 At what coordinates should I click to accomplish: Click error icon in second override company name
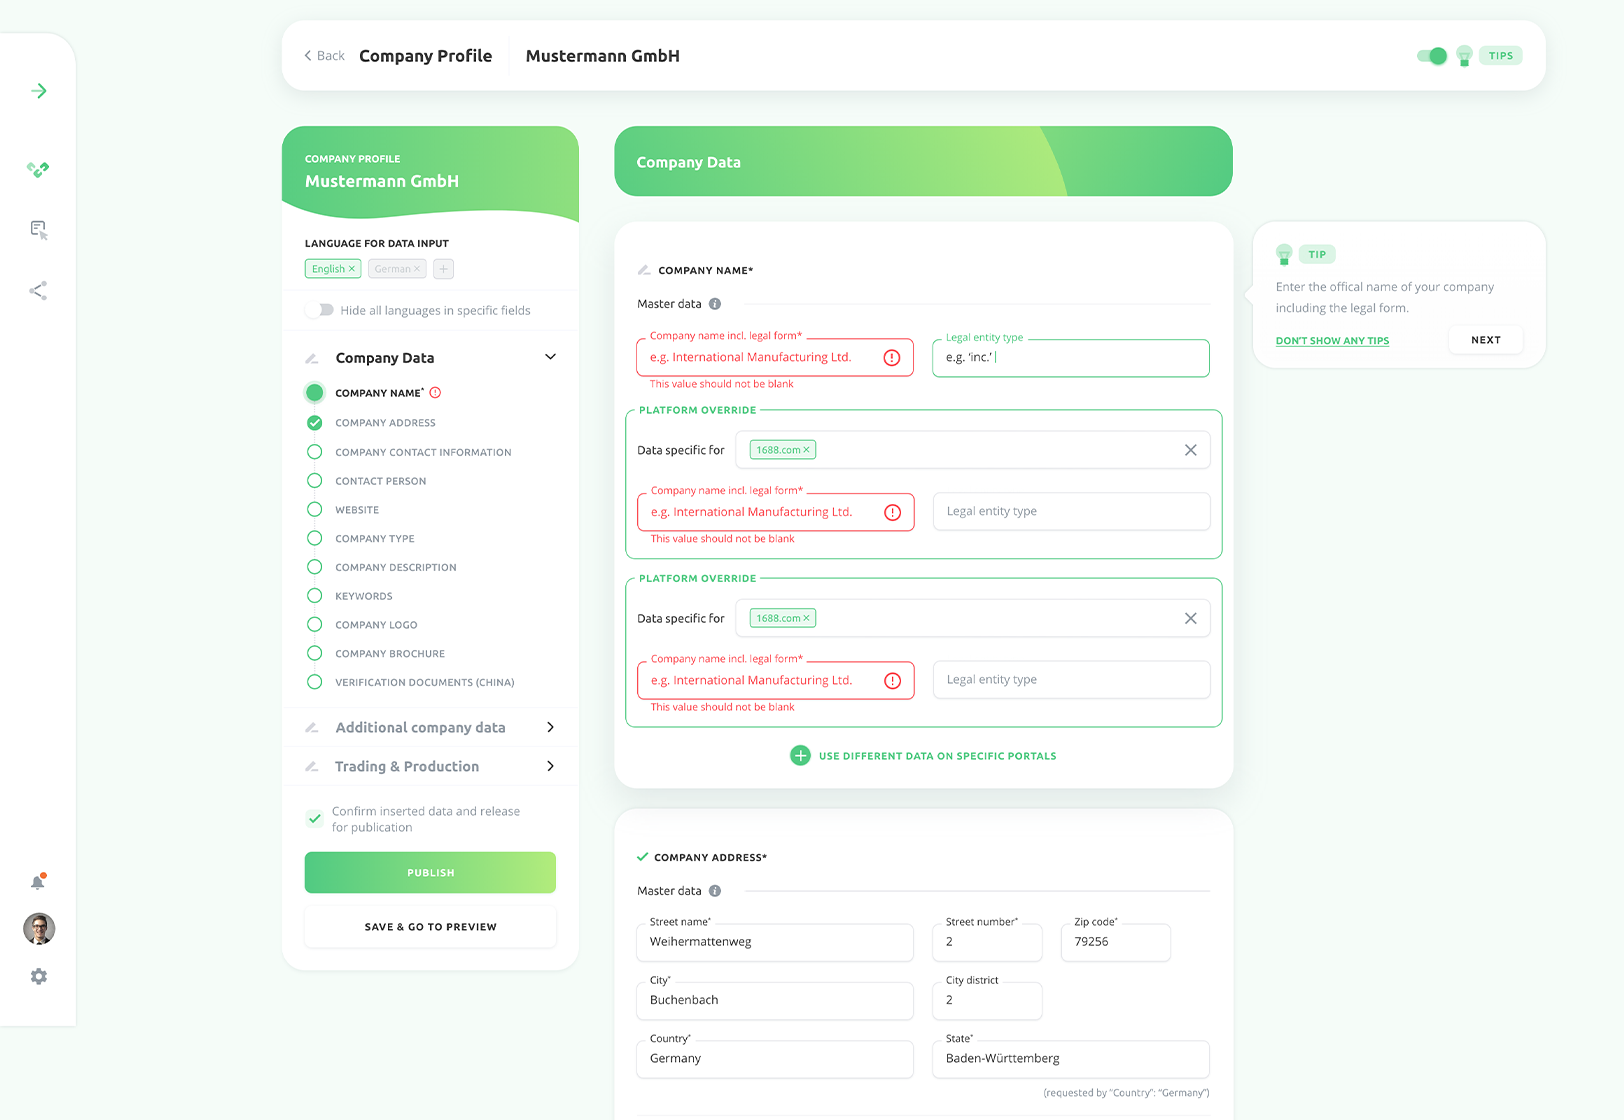click(x=893, y=681)
